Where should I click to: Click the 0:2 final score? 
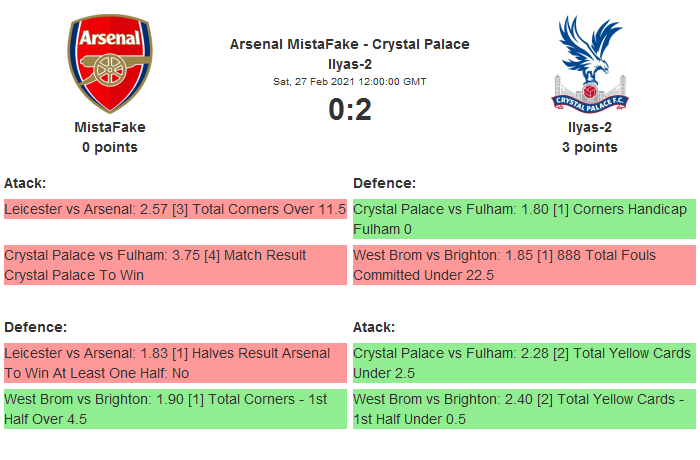point(349,109)
